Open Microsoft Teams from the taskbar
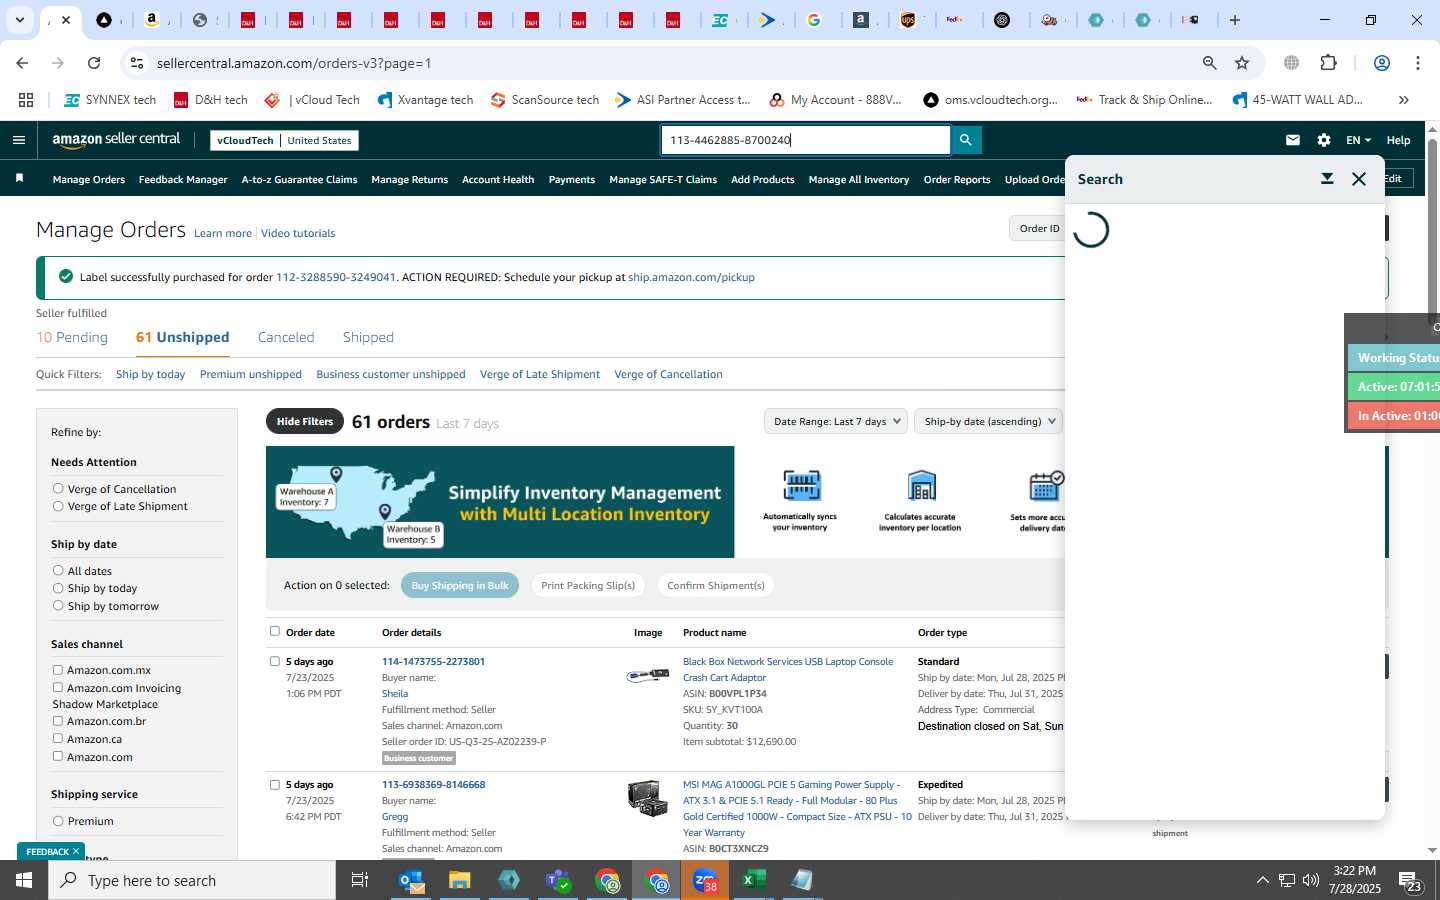This screenshot has height=900, width=1440. coord(558,881)
